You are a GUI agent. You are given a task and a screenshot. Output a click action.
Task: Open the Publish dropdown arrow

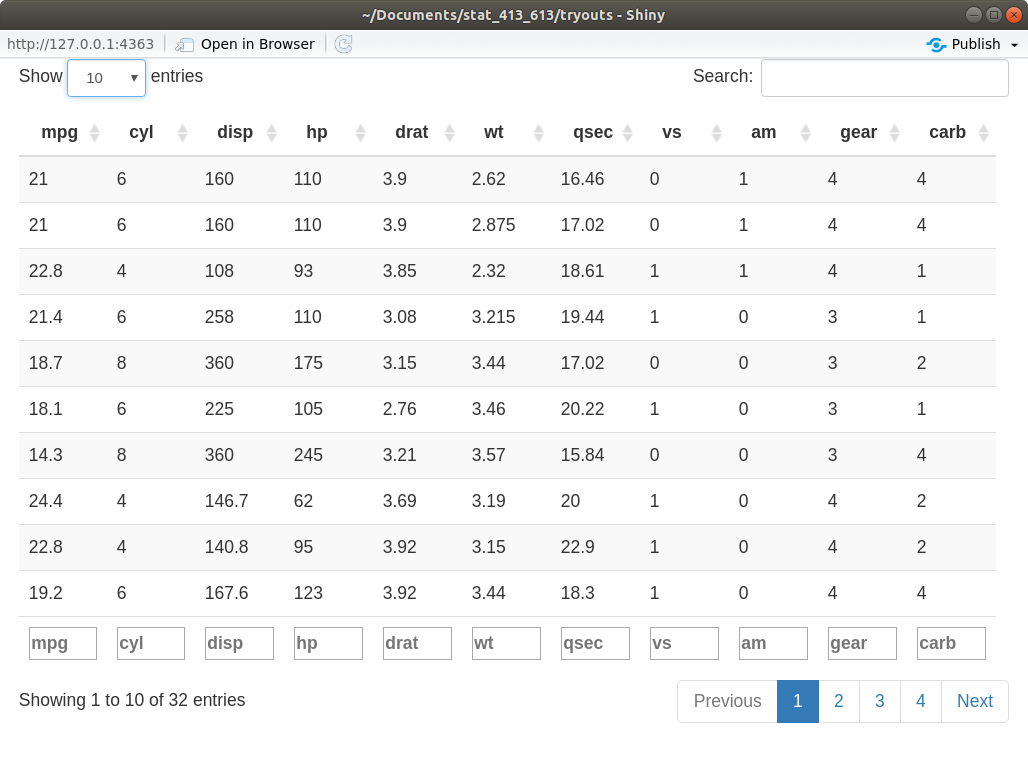(x=1014, y=45)
